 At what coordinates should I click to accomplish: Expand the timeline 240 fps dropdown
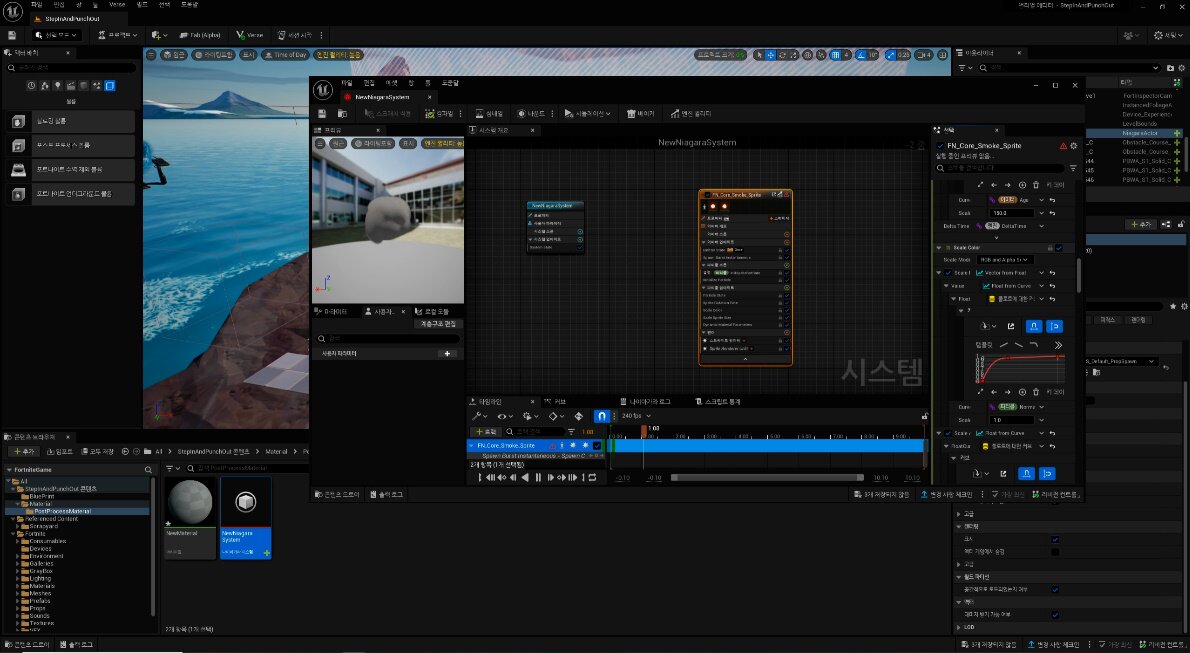(x=635, y=416)
